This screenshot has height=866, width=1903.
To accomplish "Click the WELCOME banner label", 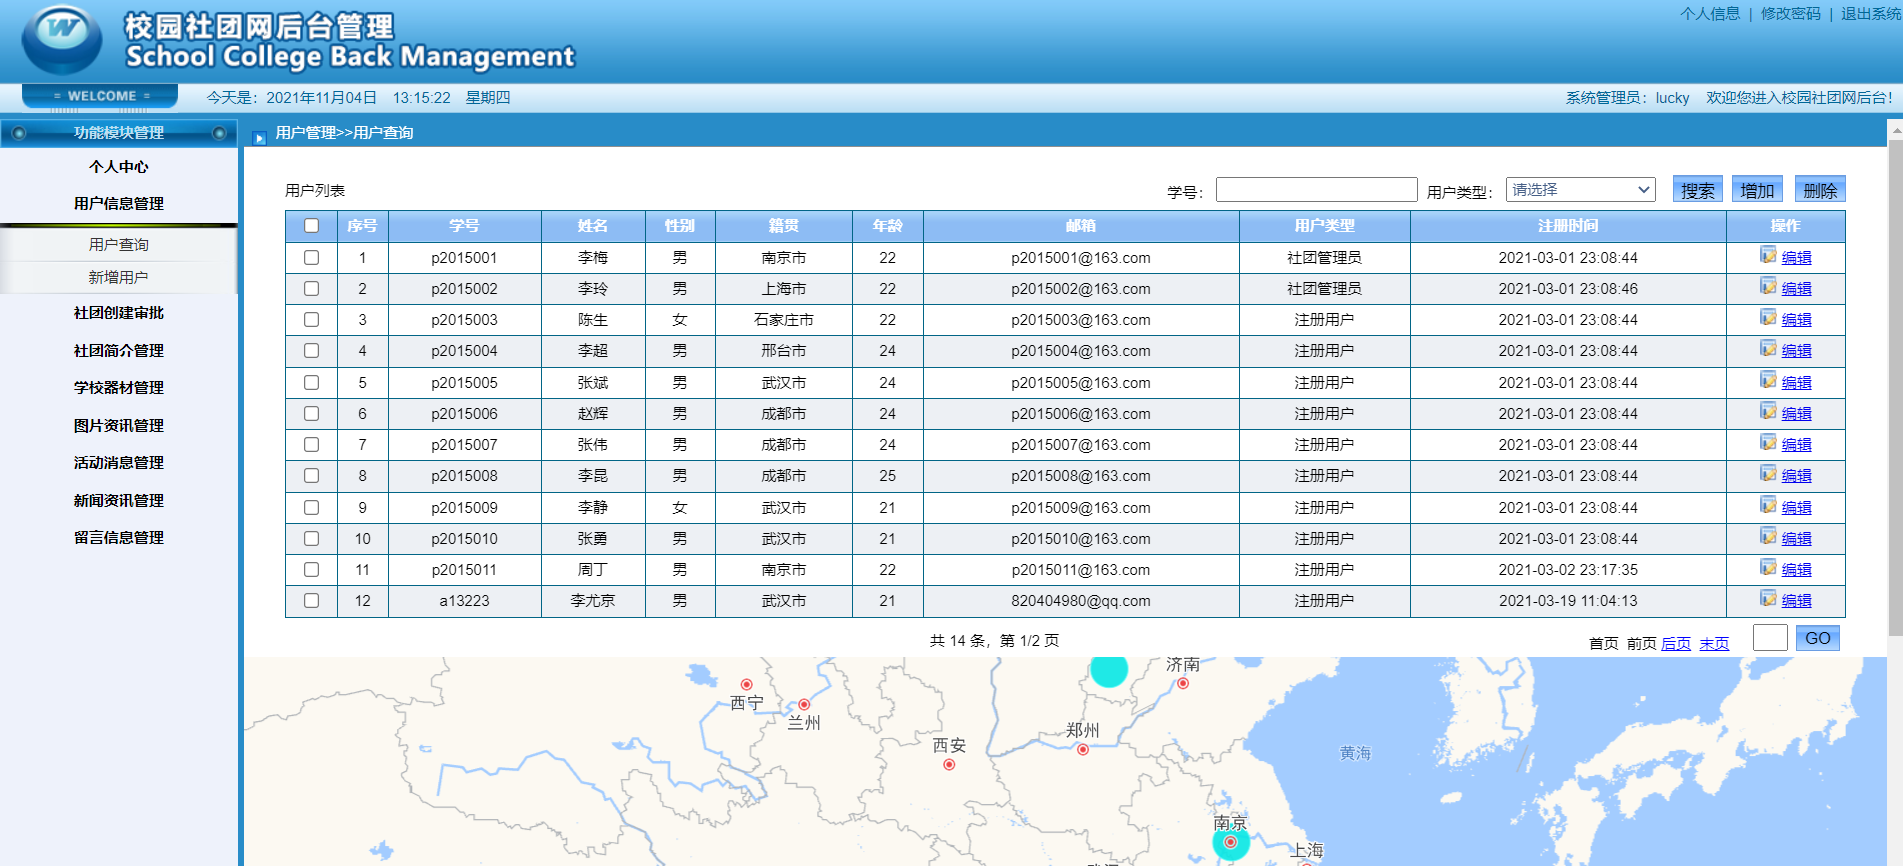I will (x=101, y=96).
